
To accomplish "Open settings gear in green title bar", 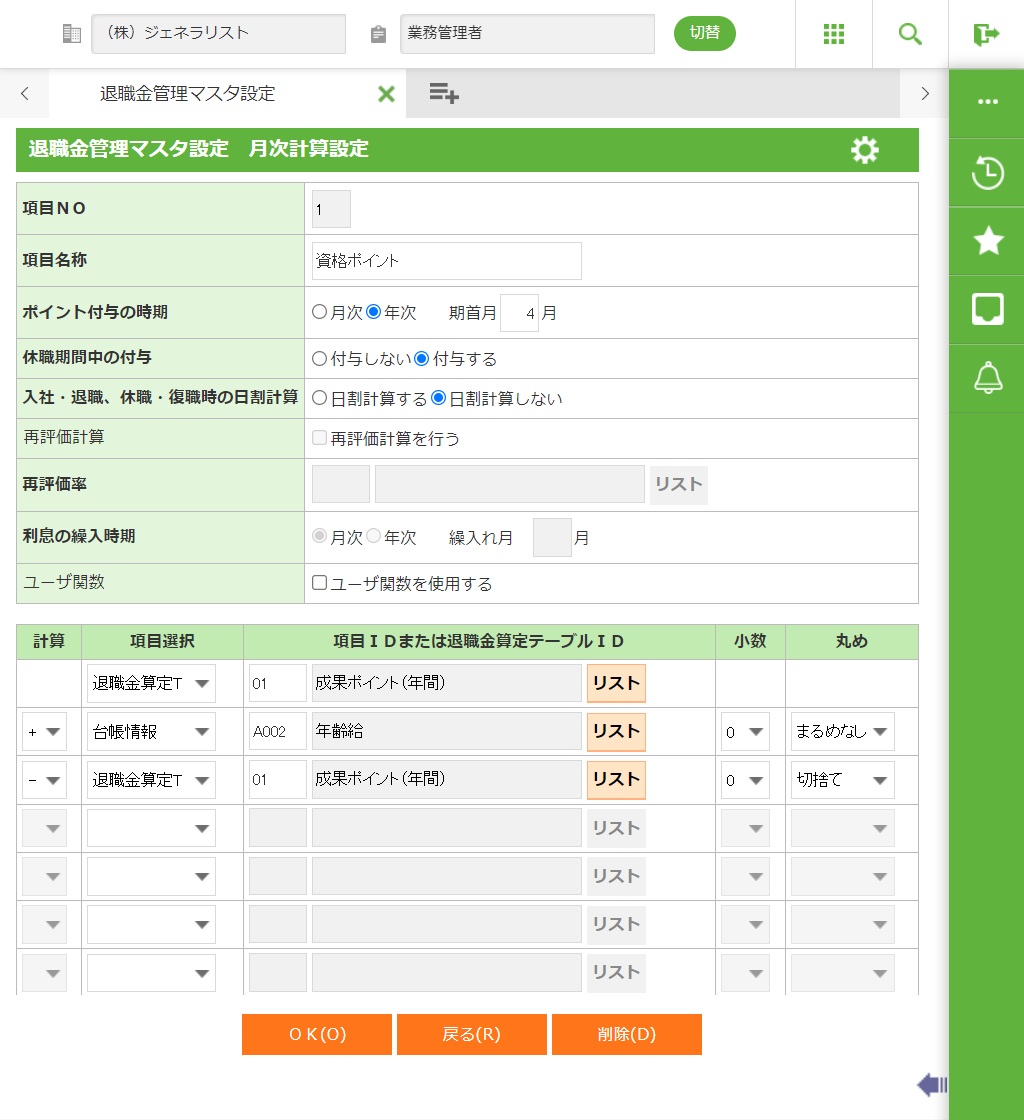I will coord(864,150).
